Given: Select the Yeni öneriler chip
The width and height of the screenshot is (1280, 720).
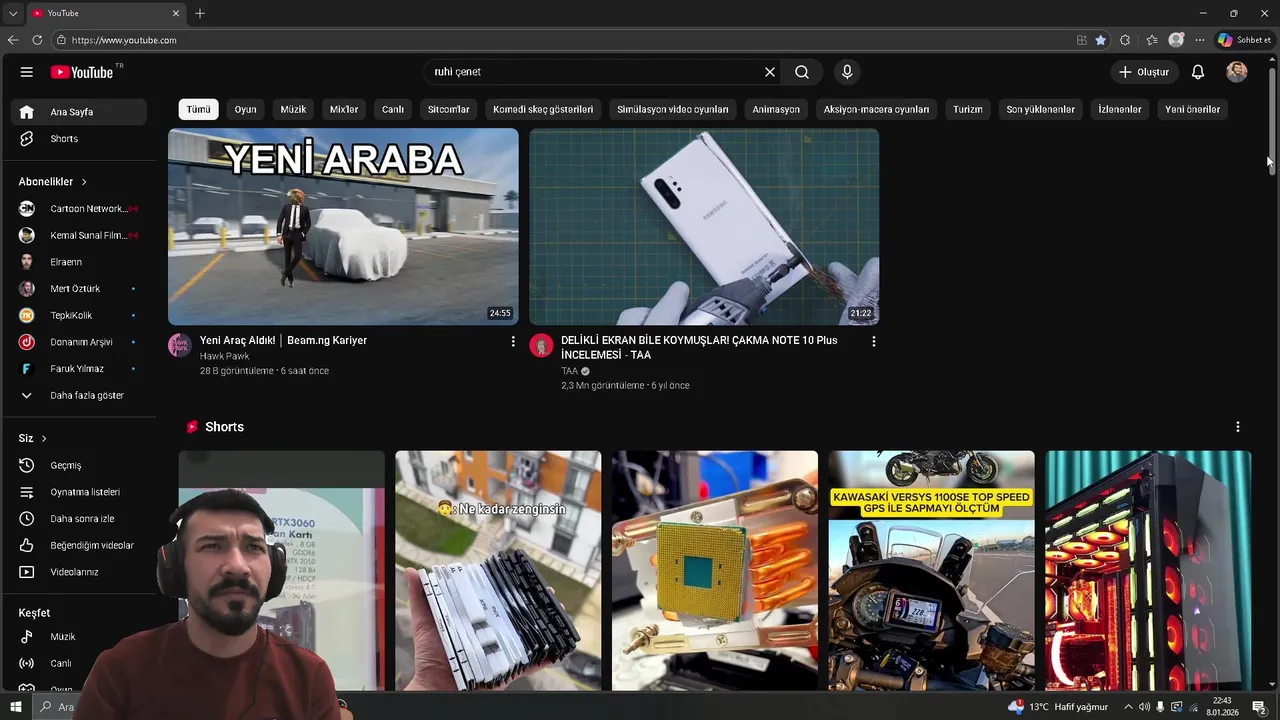Looking at the screenshot, I should (x=1192, y=110).
